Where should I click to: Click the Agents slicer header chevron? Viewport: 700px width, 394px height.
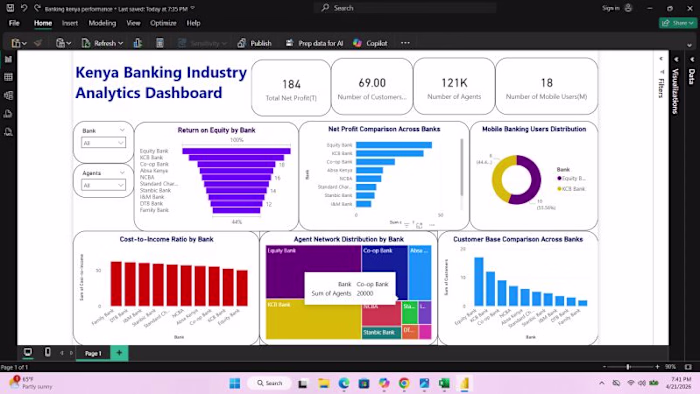point(122,173)
